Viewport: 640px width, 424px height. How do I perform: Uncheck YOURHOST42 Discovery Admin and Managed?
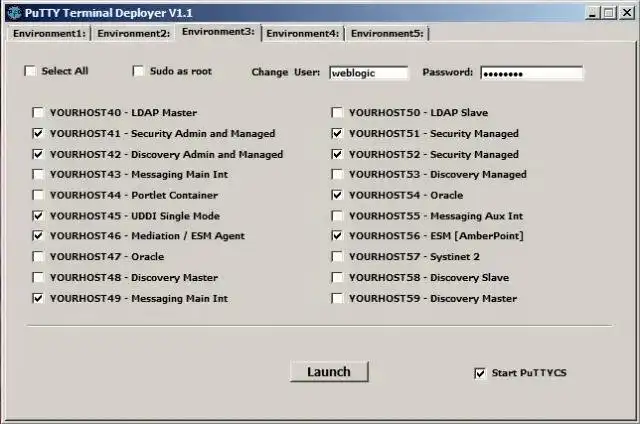point(38,154)
